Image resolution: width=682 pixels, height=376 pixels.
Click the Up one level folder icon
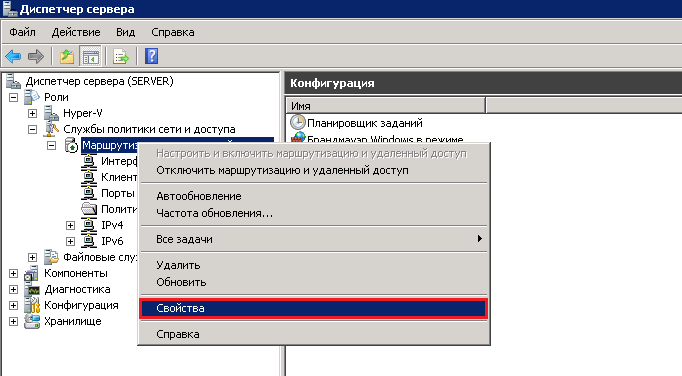click(x=67, y=56)
